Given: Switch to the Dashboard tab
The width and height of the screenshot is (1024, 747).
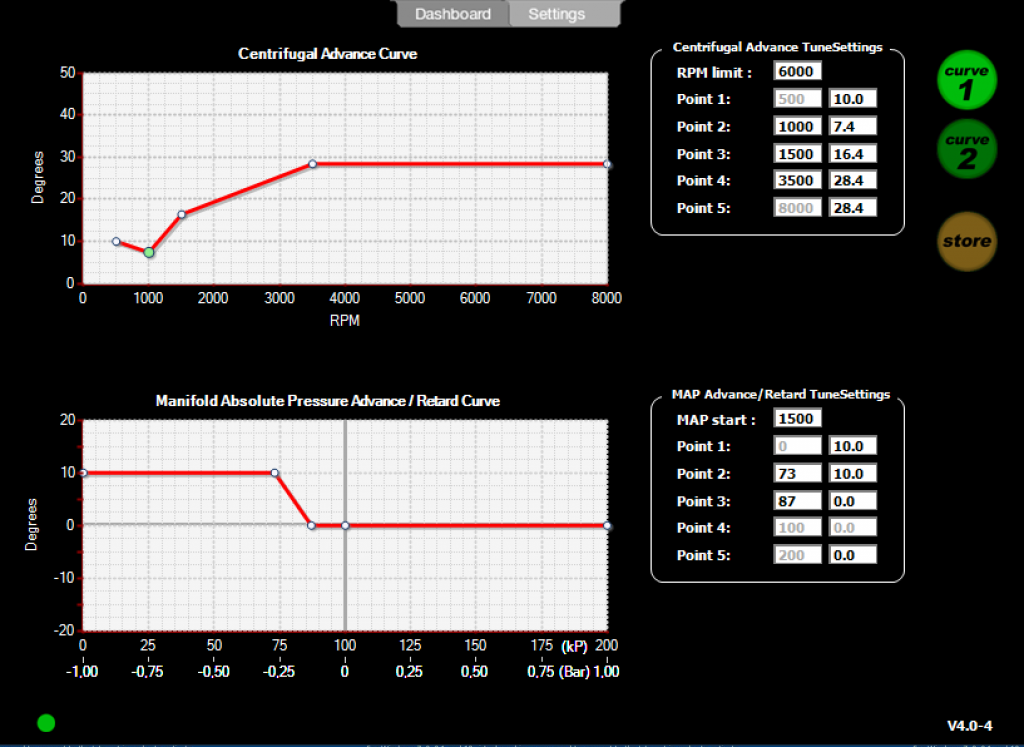Looking at the screenshot, I should point(453,14).
